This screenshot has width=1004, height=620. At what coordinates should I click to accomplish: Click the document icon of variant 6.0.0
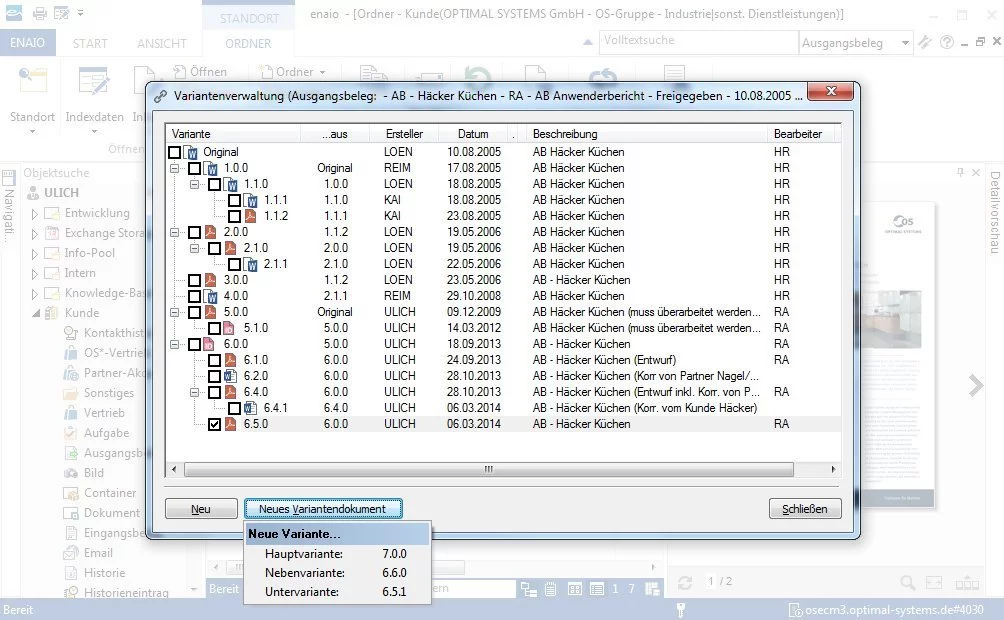pos(209,344)
